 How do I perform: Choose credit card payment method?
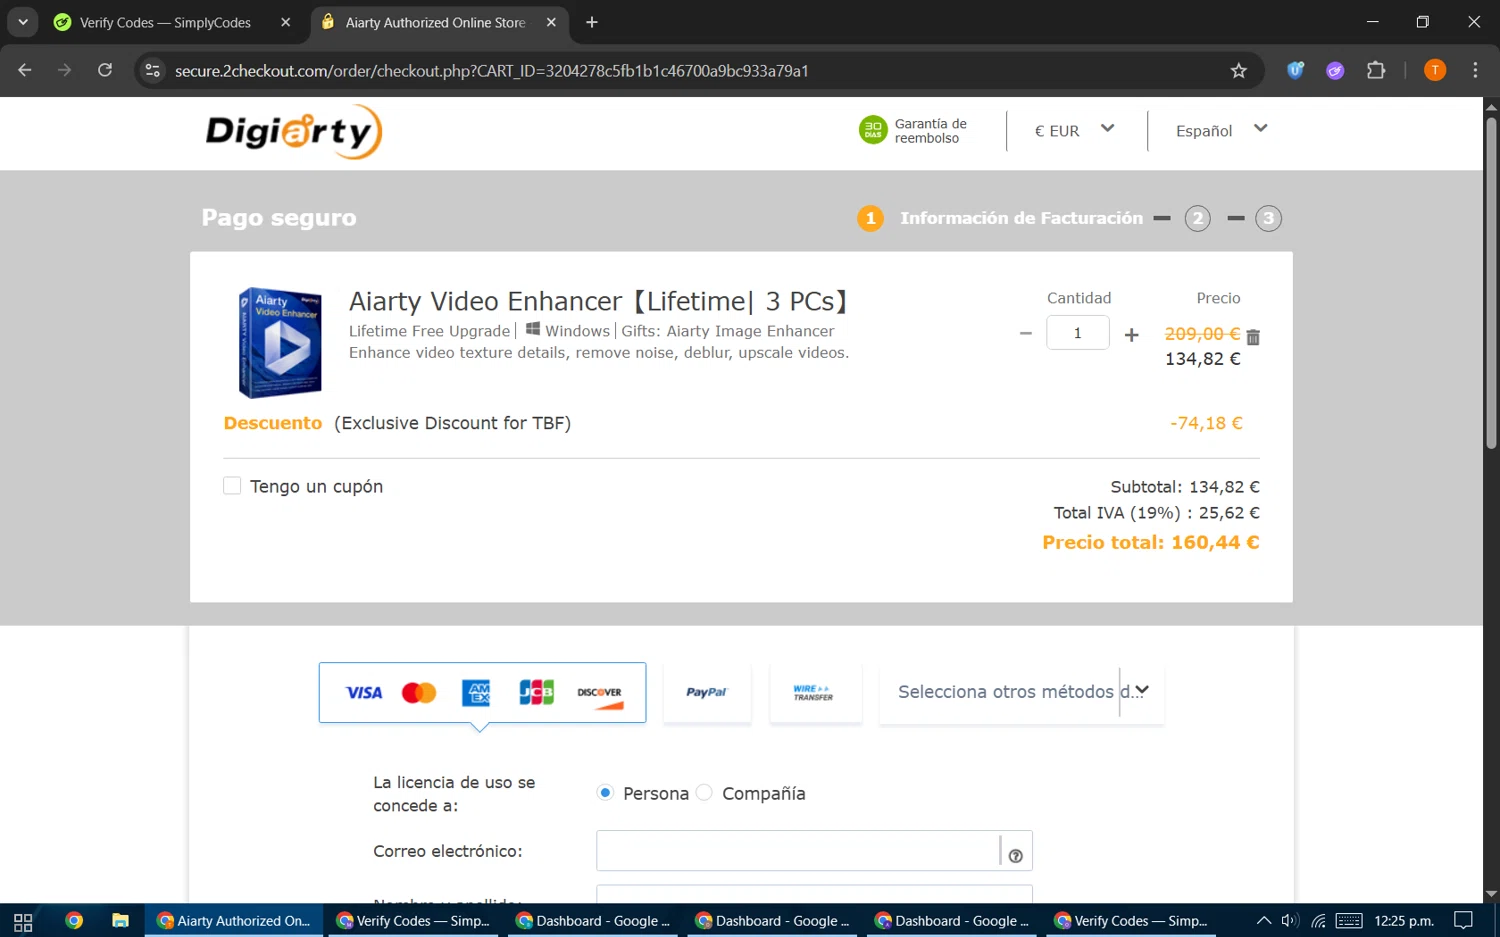482,692
